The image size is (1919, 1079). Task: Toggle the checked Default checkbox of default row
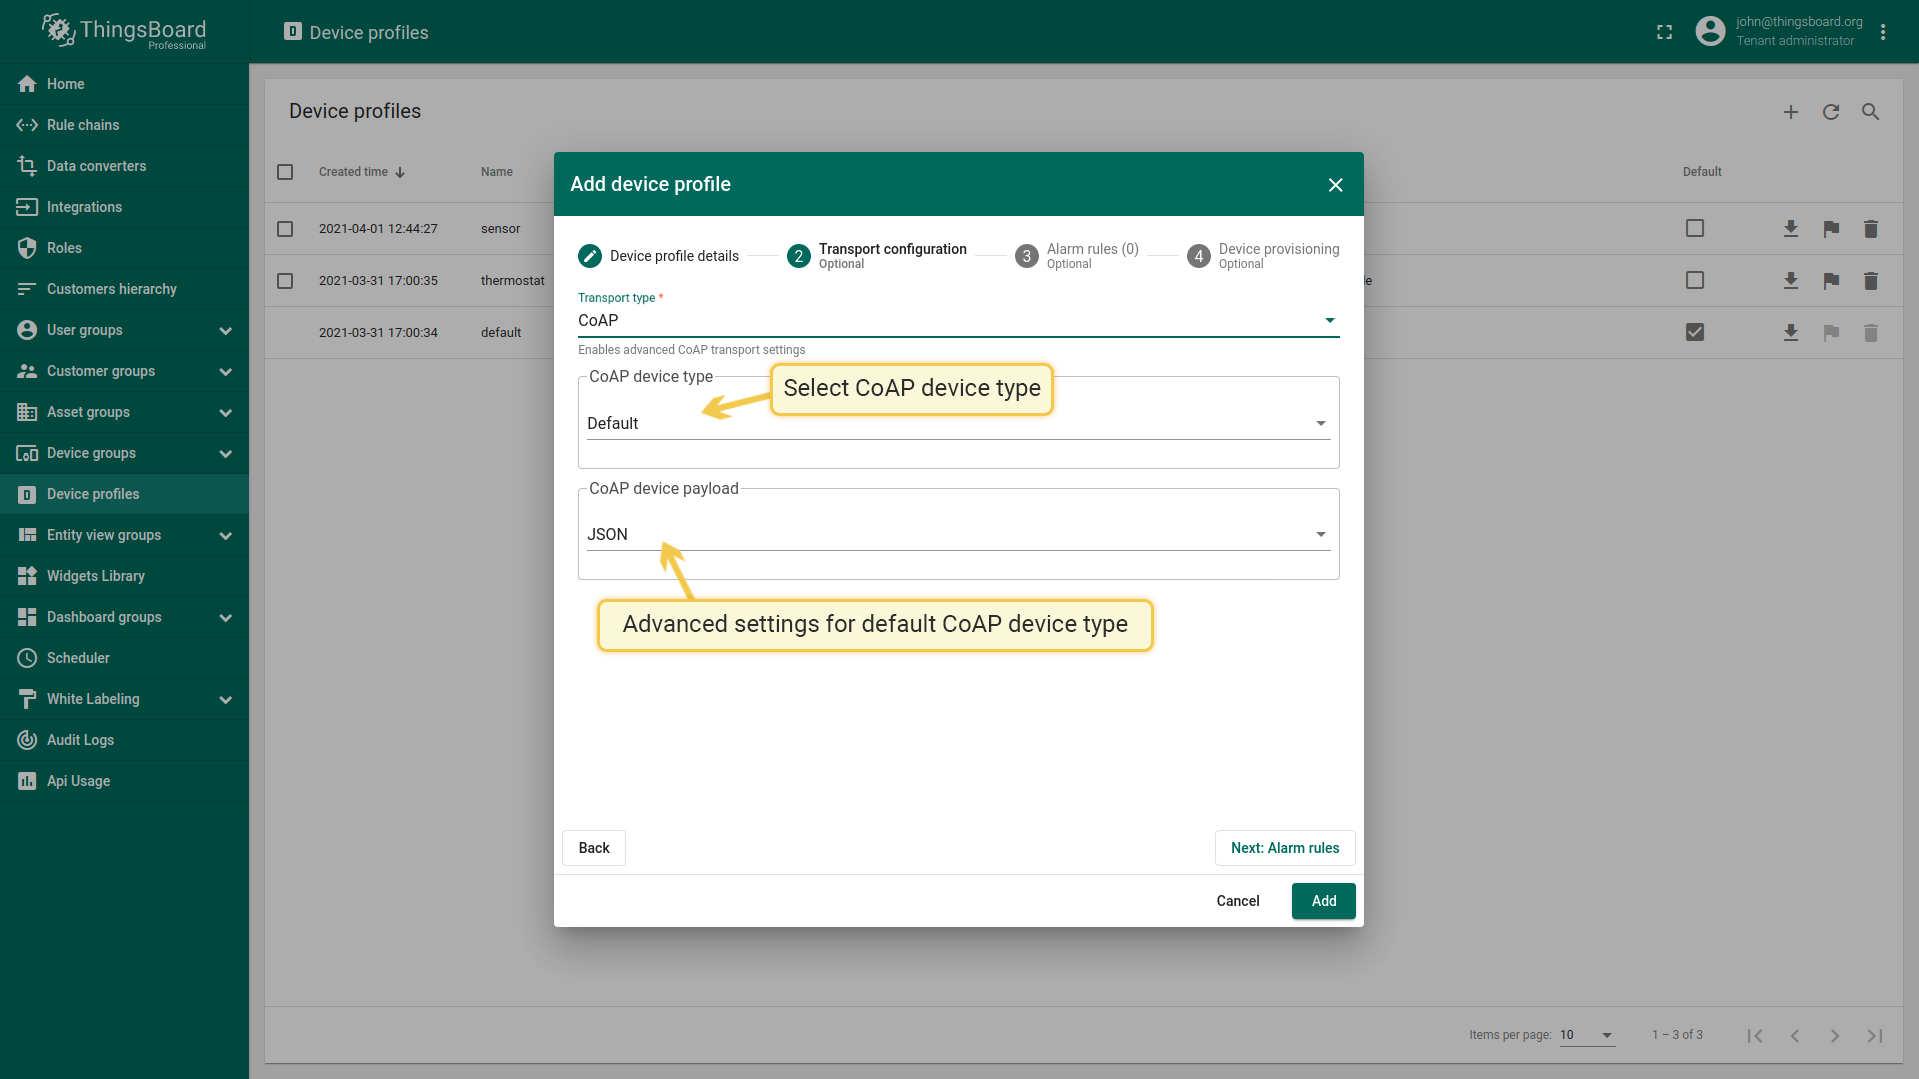[1695, 332]
